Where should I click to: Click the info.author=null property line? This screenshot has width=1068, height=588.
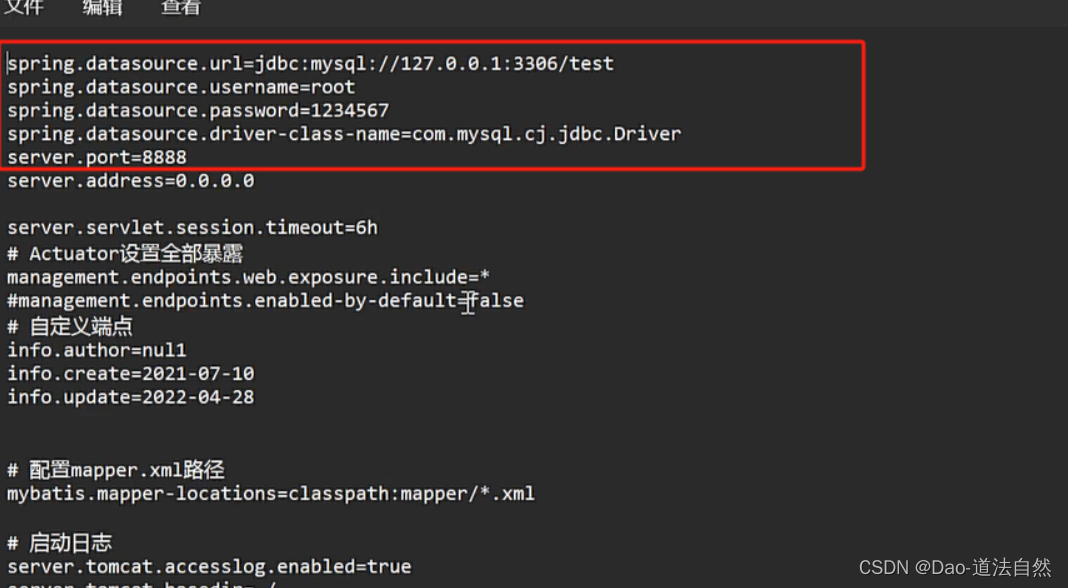[95, 350]
